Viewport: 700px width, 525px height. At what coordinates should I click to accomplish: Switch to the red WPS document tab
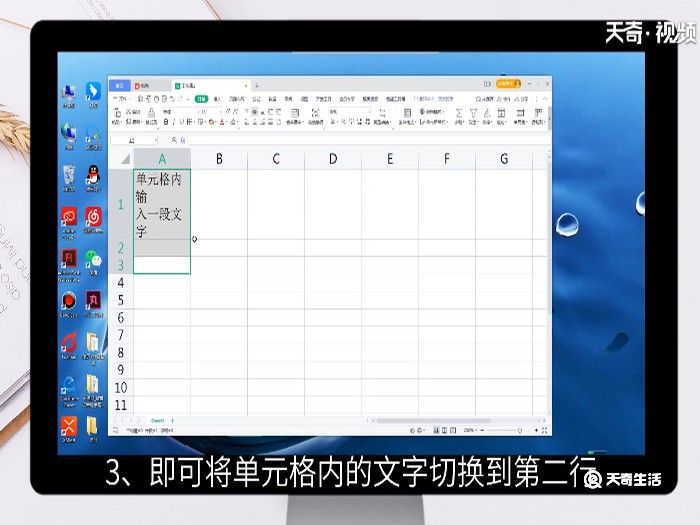[150, 86]
